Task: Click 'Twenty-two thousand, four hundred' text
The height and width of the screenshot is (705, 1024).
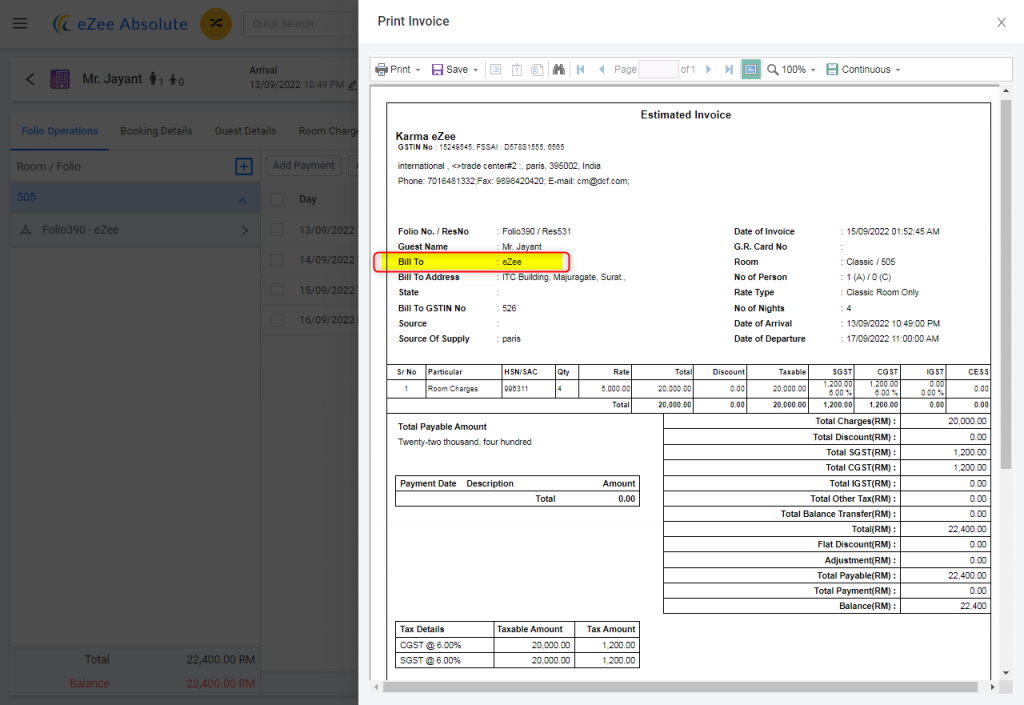Action: click(x=464, y=442)
